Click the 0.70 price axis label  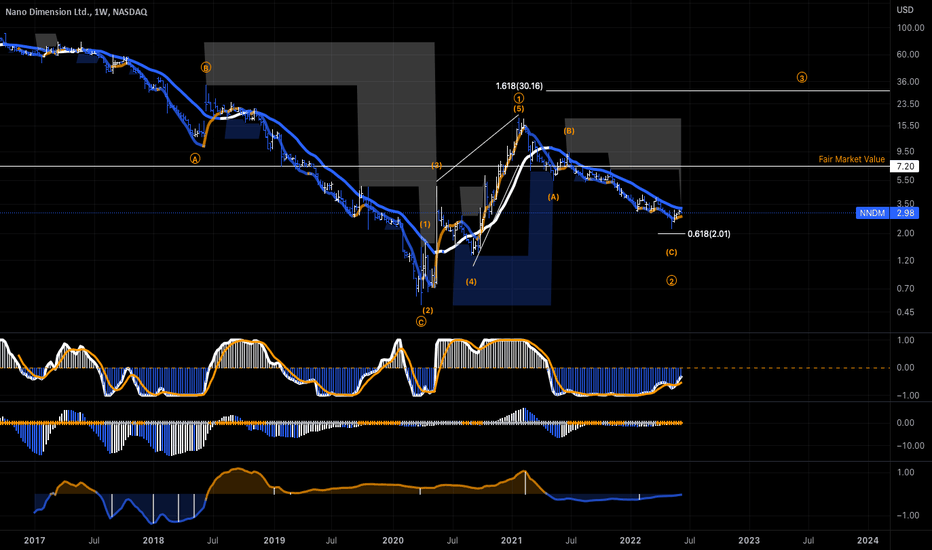905,288
